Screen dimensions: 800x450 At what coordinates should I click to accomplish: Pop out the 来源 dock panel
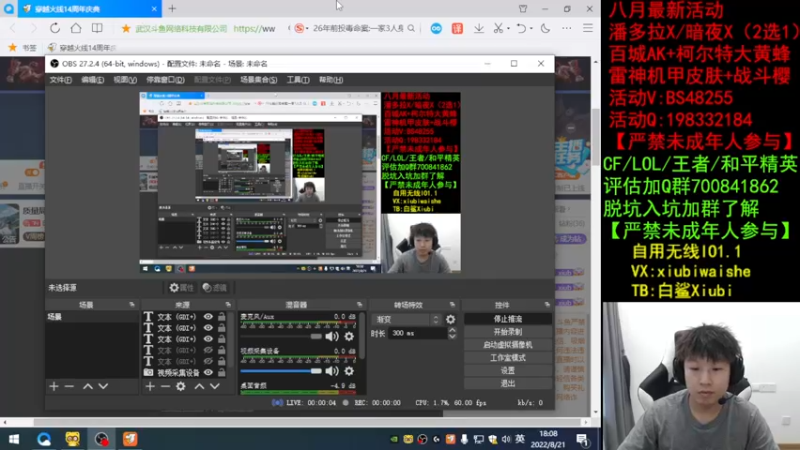point(228,305)
